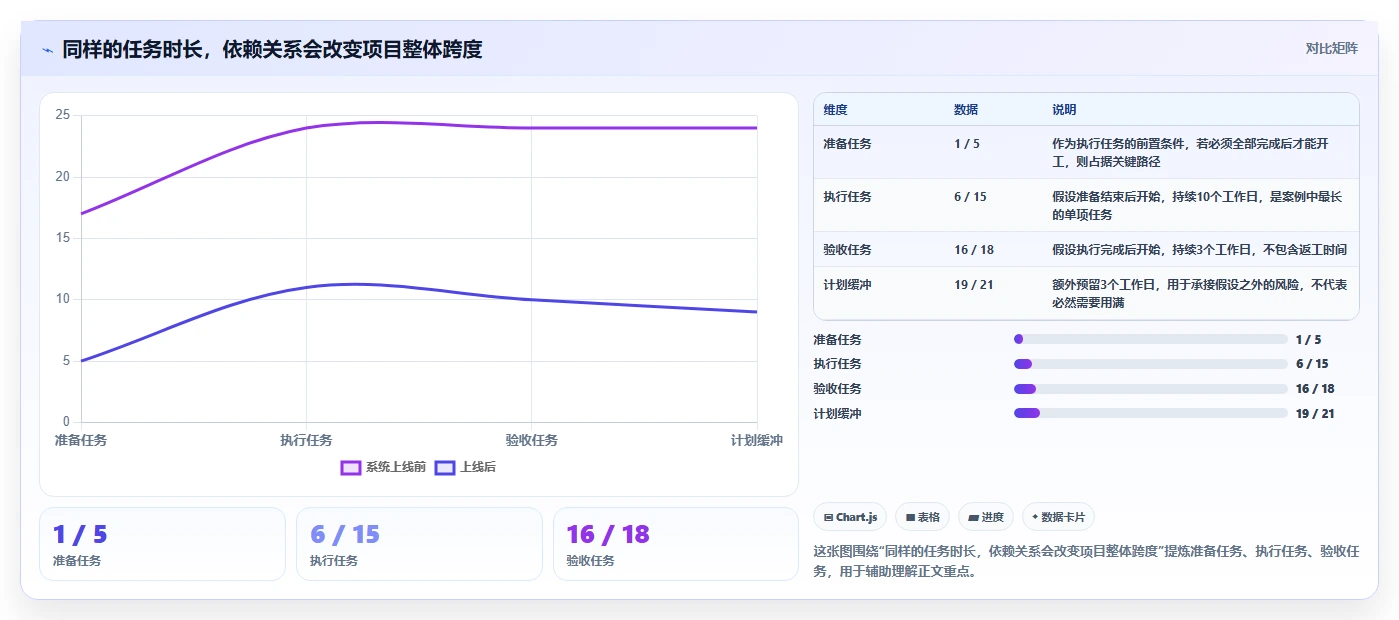The image size is (1399, 620).
Task: Click the panel title 同样的任务时长
Action: pyautogui.click(x=272, y=49)
